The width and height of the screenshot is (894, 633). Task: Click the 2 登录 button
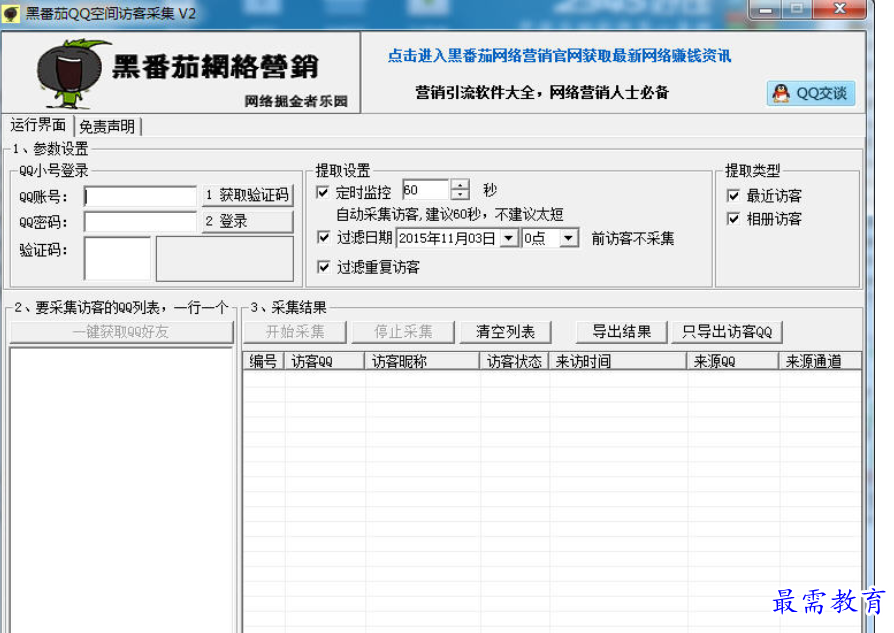point(248,221)
